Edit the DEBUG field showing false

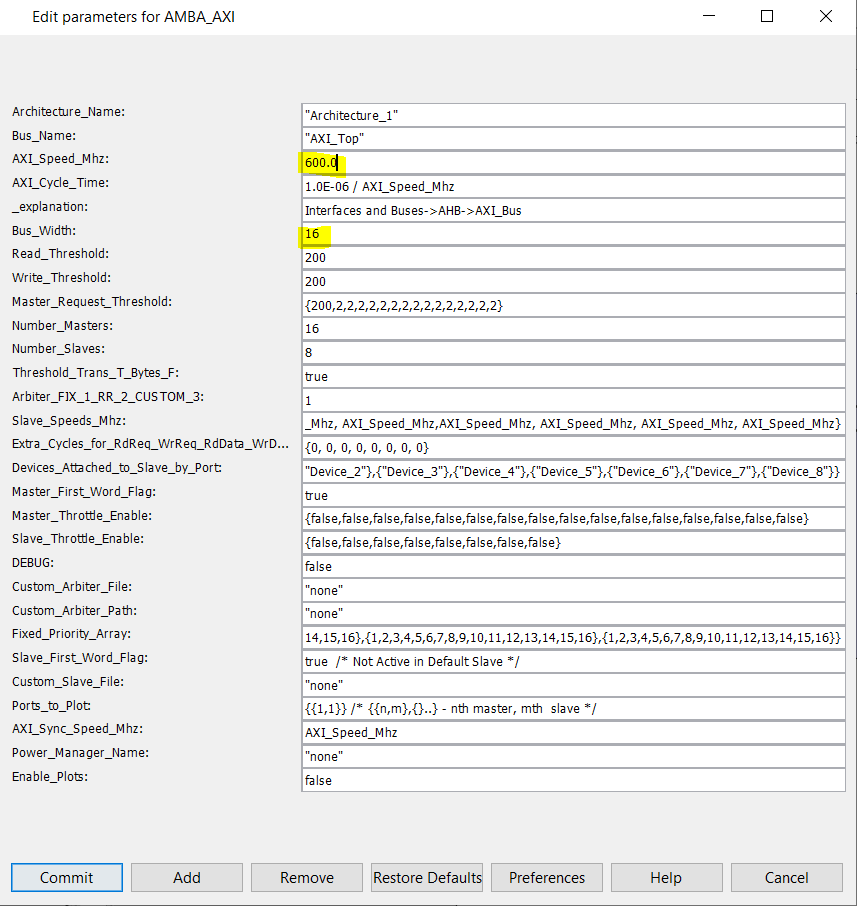click(573, 566)
